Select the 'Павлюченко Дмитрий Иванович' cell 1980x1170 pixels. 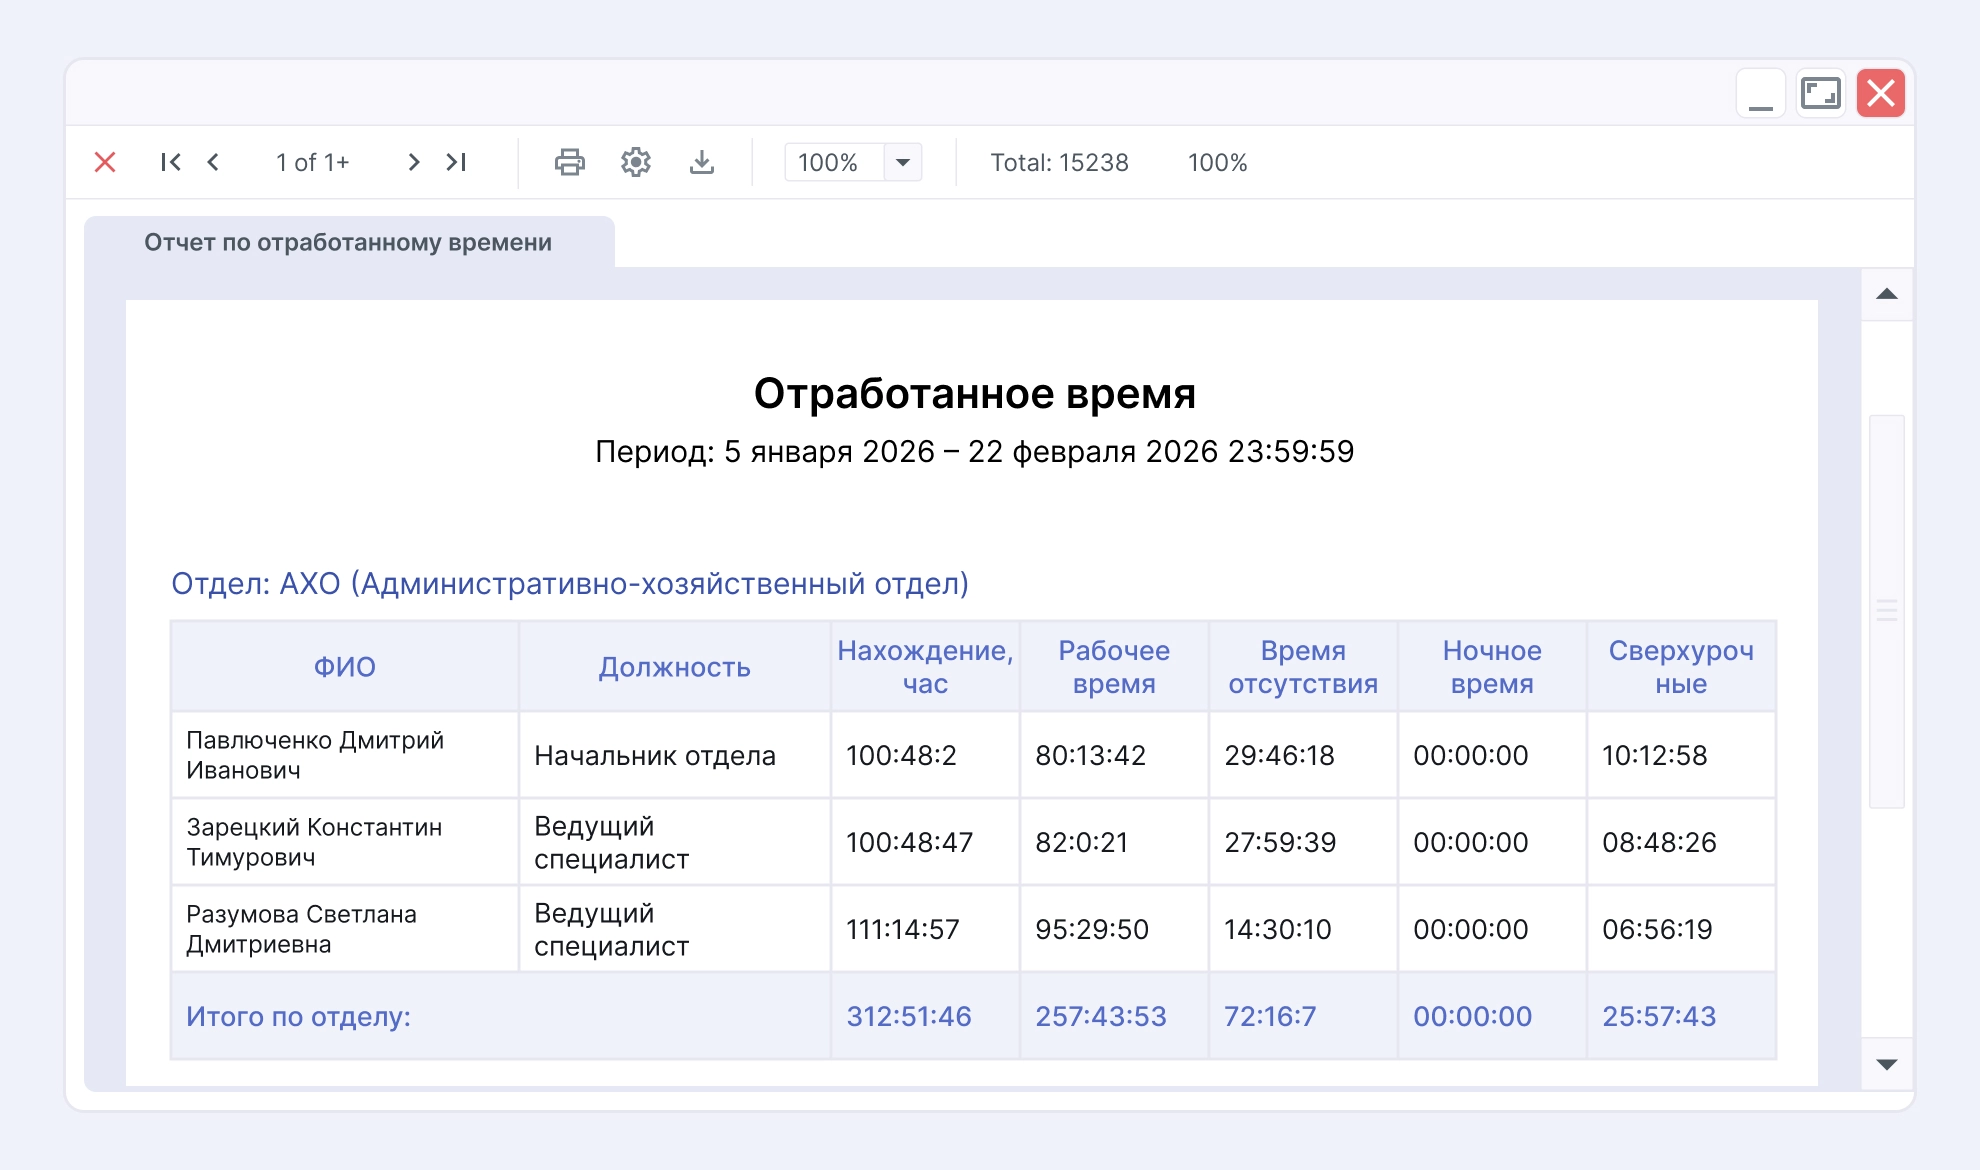pos(345,755)
